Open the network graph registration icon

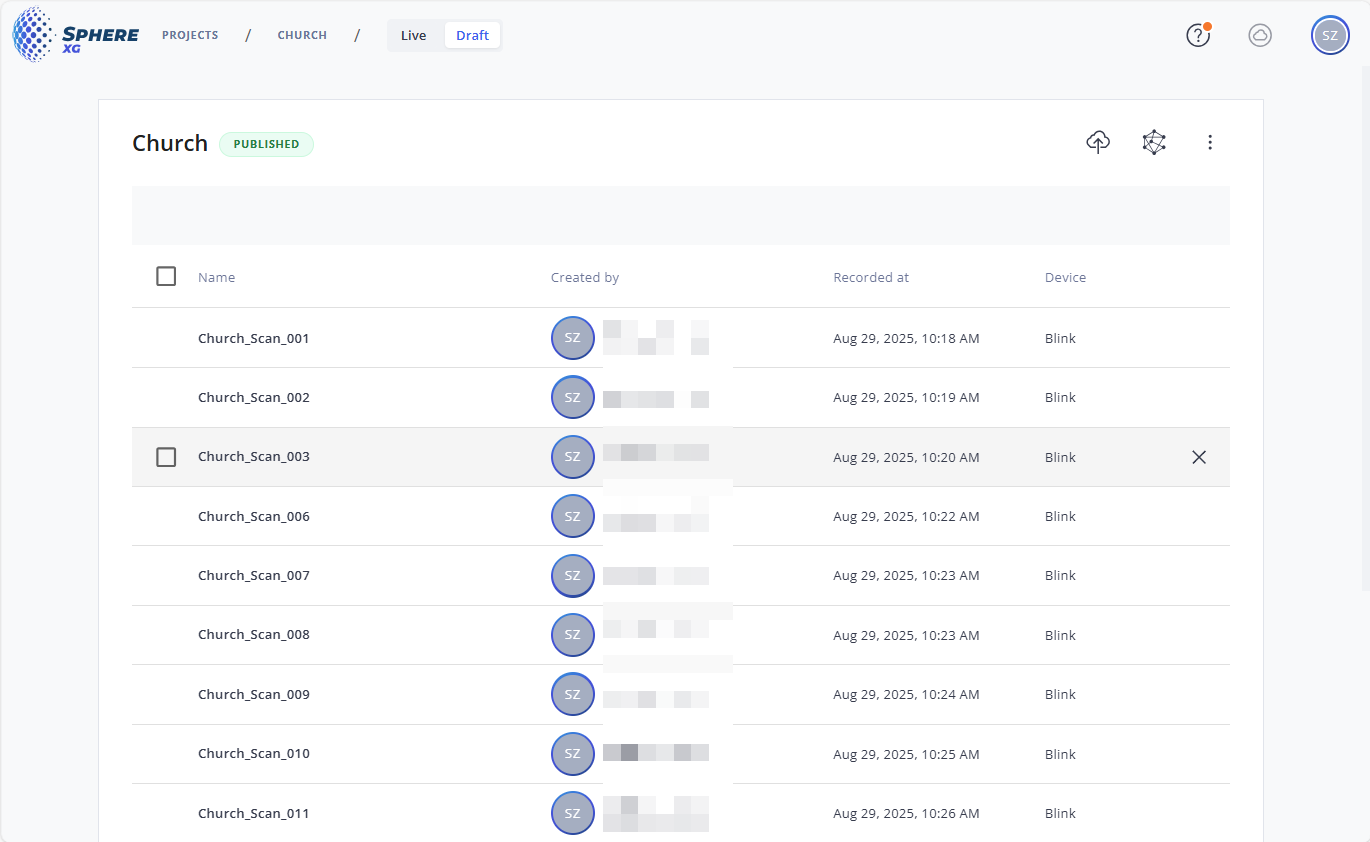(1154, 142)
